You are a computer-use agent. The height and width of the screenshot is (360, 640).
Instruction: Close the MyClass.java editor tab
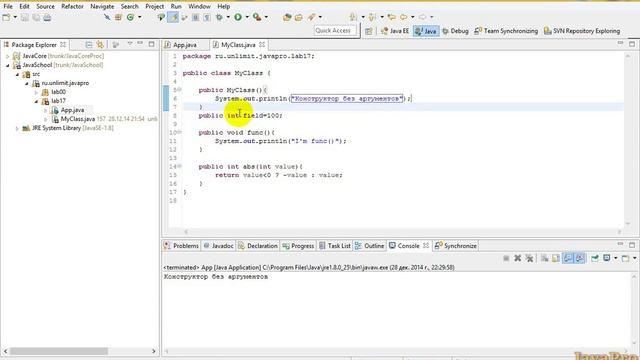[262, 44]
